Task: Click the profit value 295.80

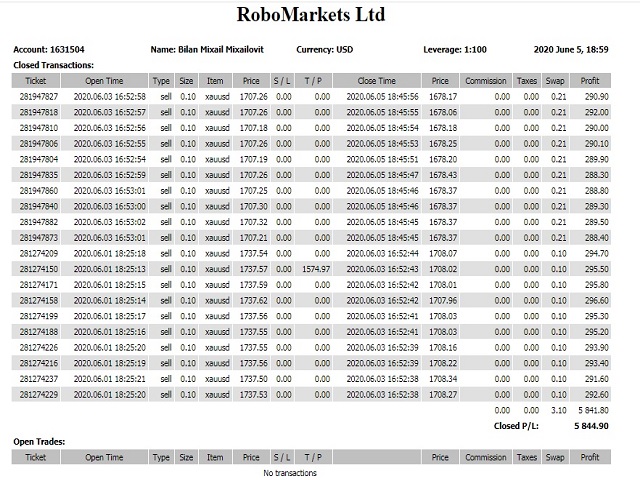Action: (596, 285)
